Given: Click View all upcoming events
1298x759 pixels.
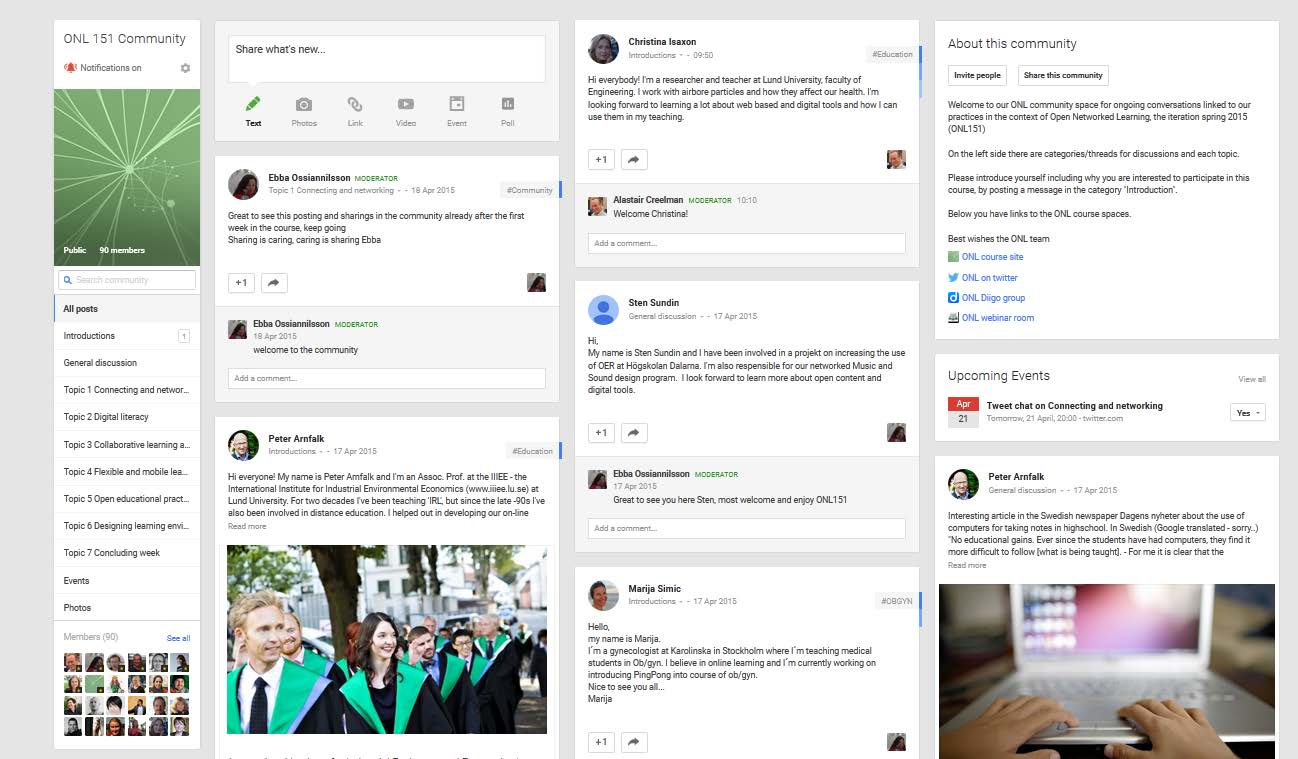Looking at the screenshot, I should click(x=1252, y=379).
